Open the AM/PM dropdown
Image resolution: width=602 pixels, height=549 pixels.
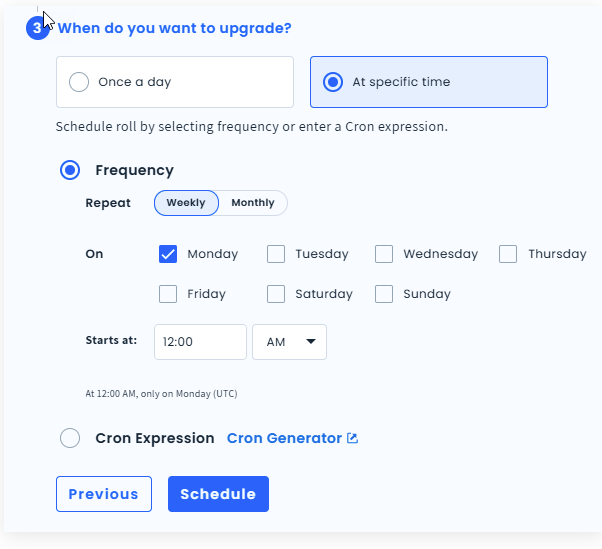[x=290, y=342]
